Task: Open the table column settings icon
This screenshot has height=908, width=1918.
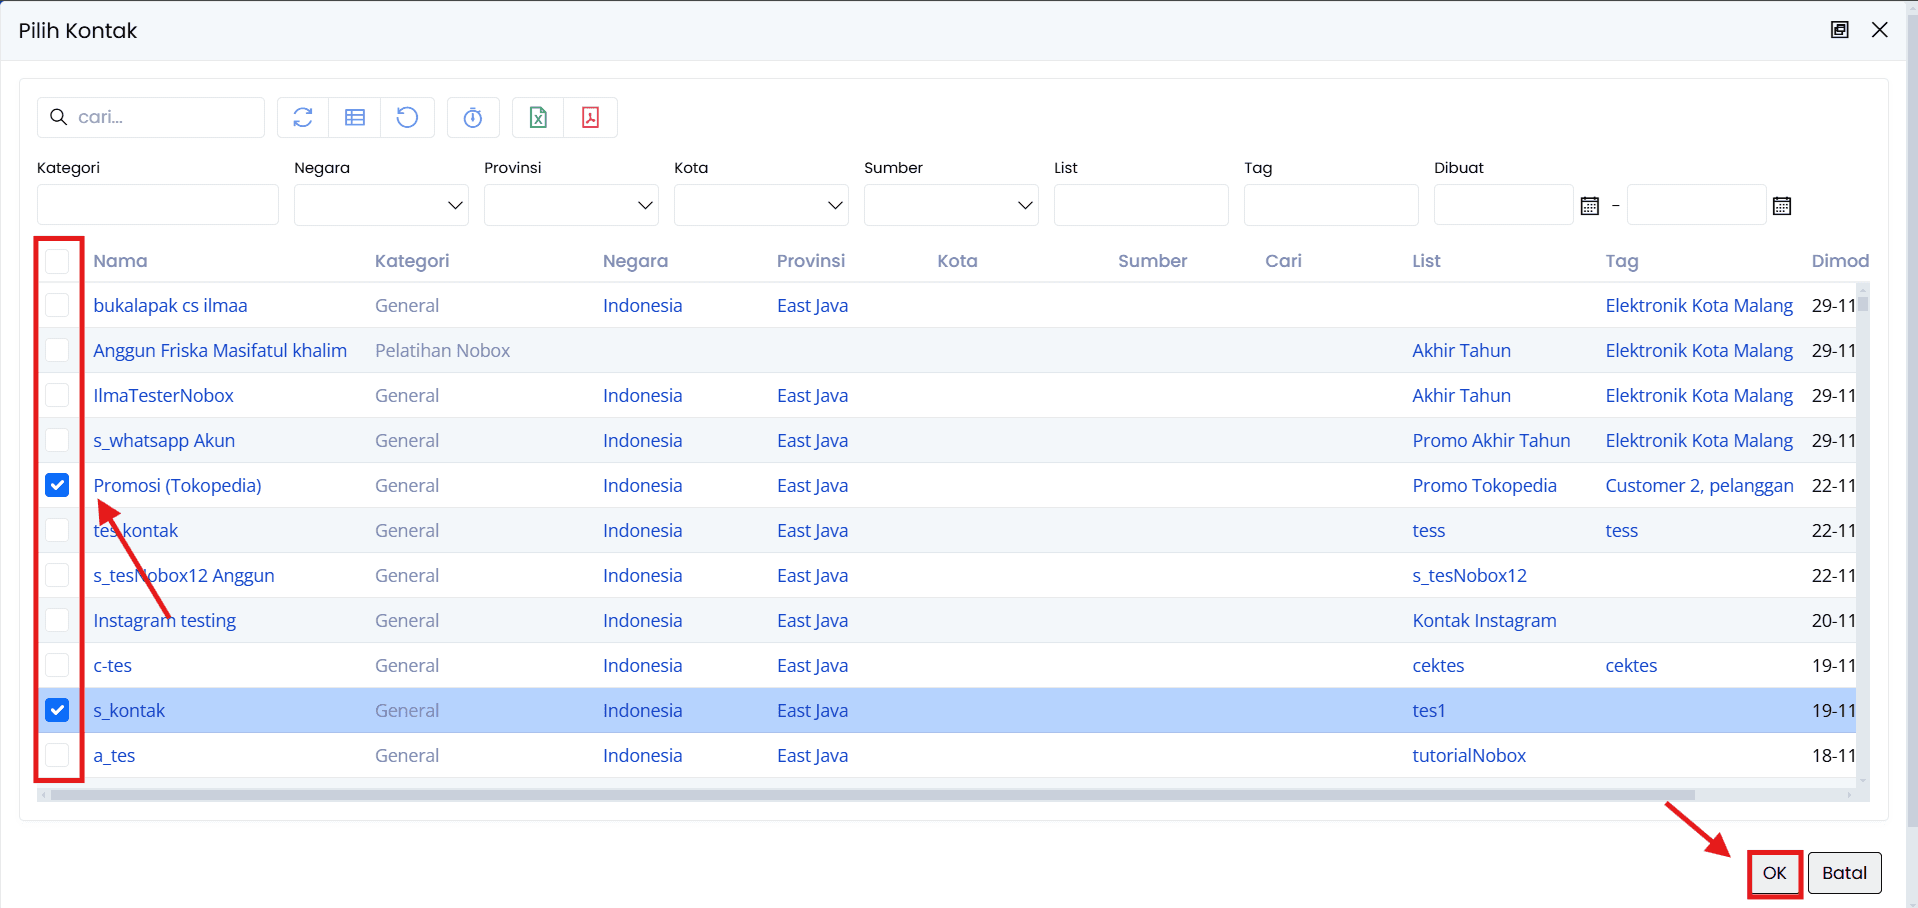Action: click(x=354, y=117)
